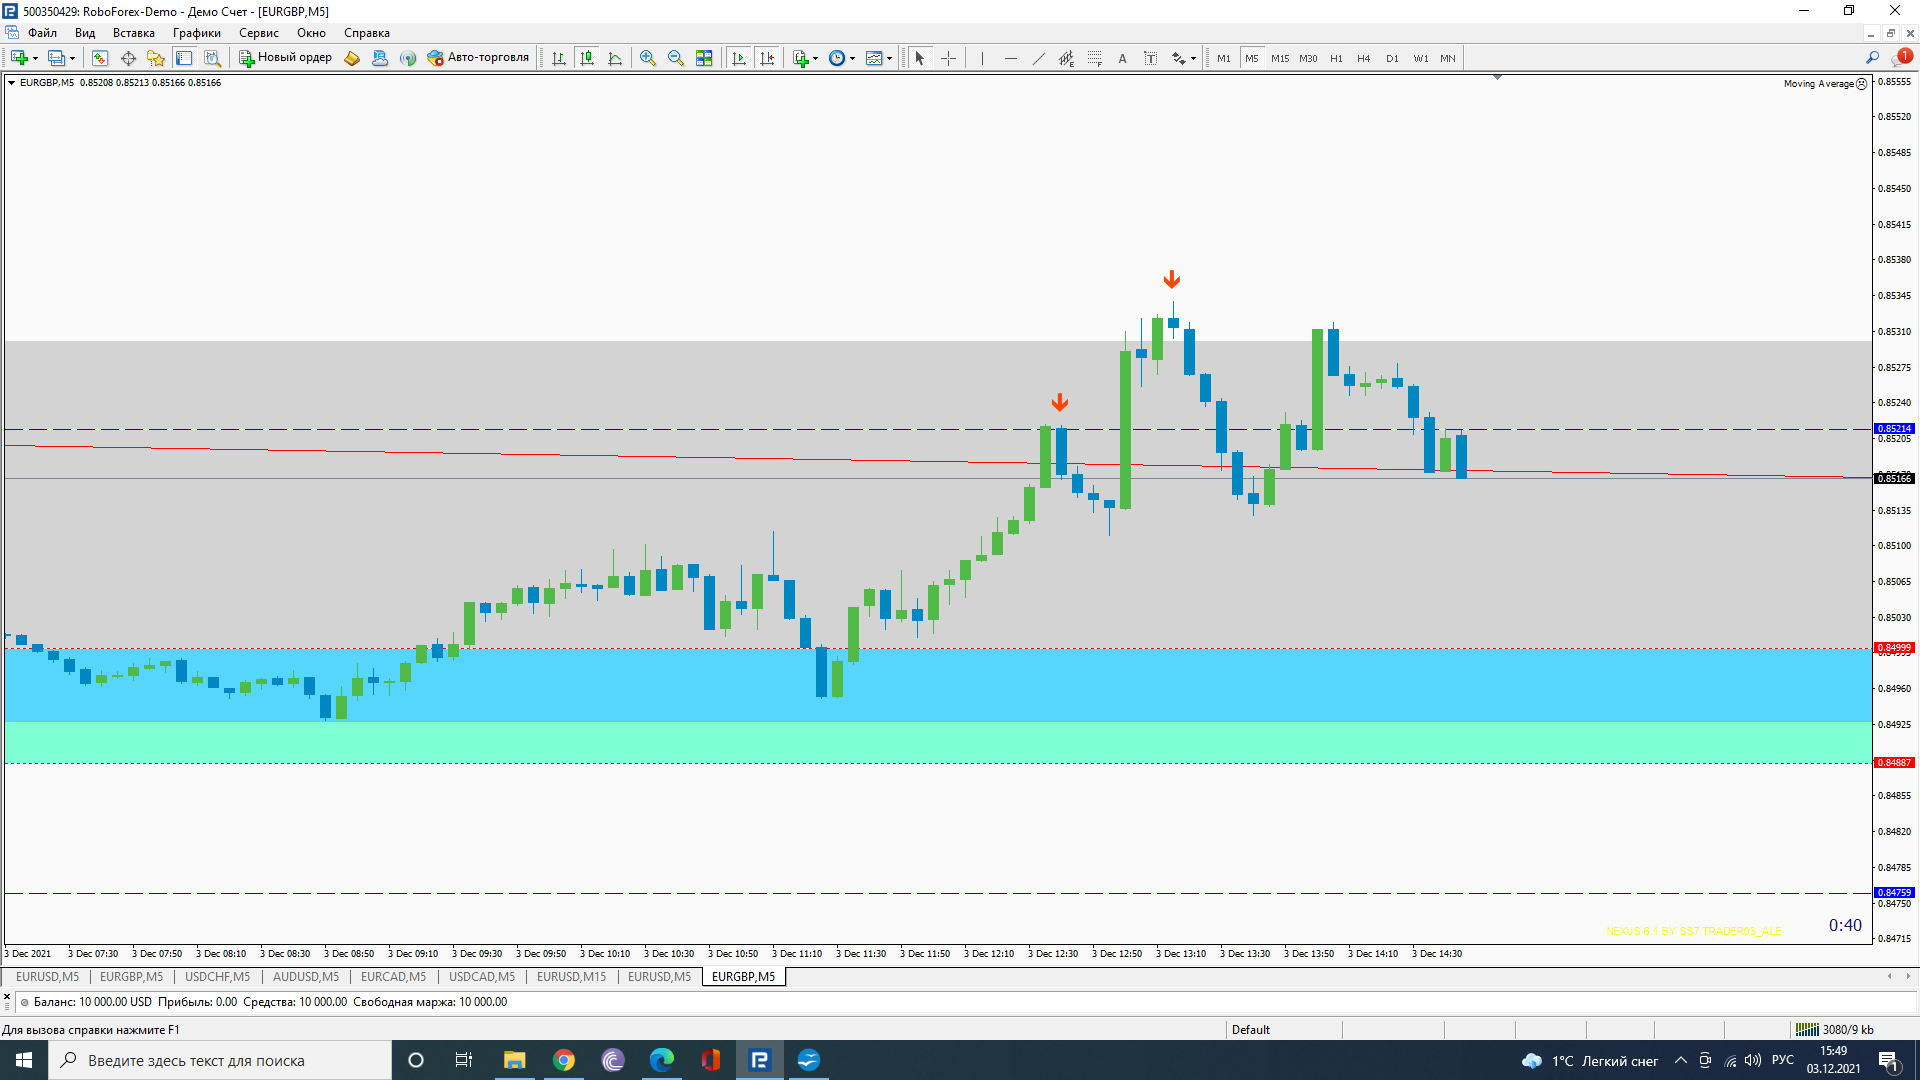Open the Data Window crosshair icon
The height and width of the screenshot is (1080, 1920).
[x=128, y=58]
